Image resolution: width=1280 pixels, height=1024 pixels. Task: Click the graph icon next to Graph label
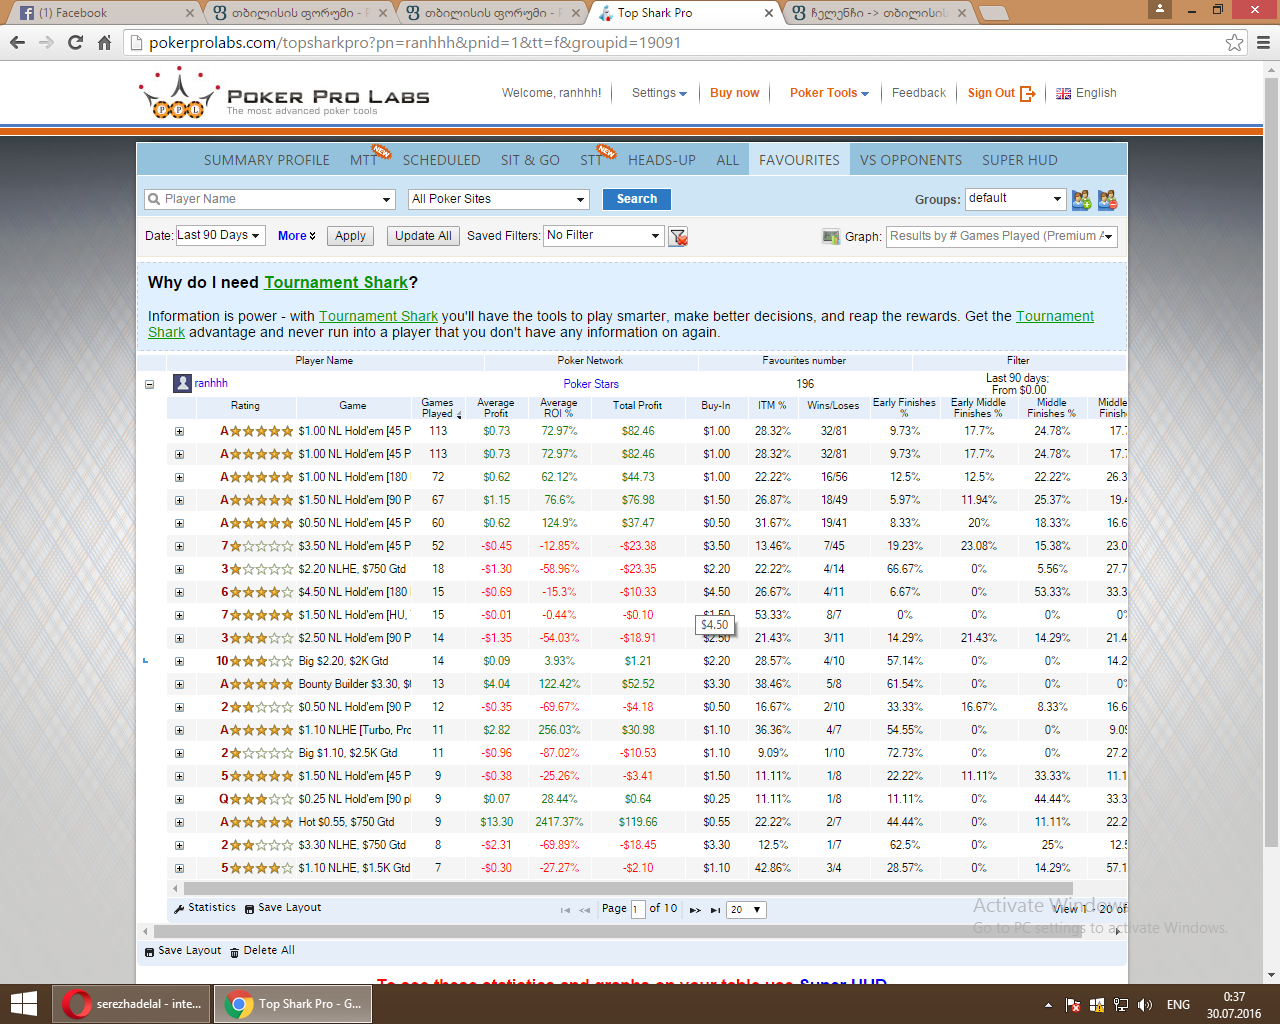point(831,236)
